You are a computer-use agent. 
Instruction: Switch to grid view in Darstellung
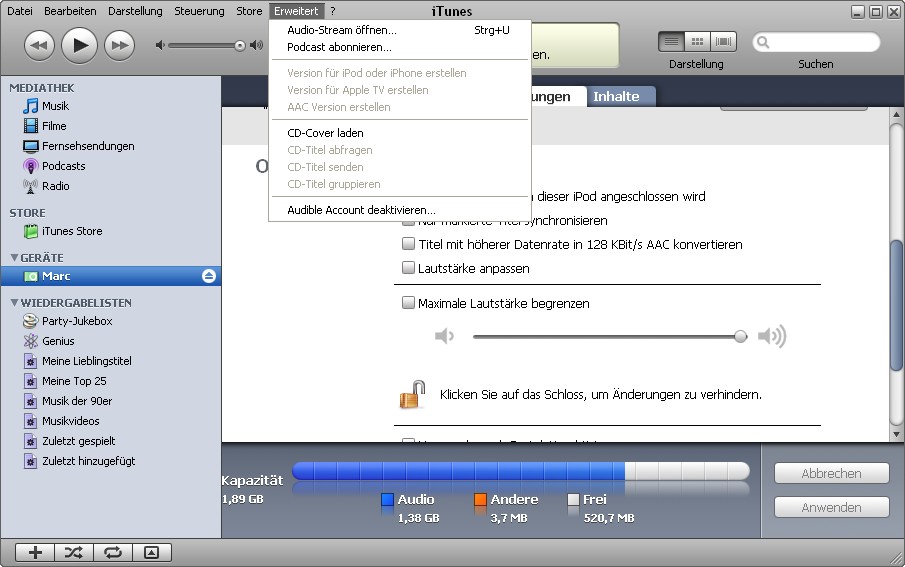697,42
